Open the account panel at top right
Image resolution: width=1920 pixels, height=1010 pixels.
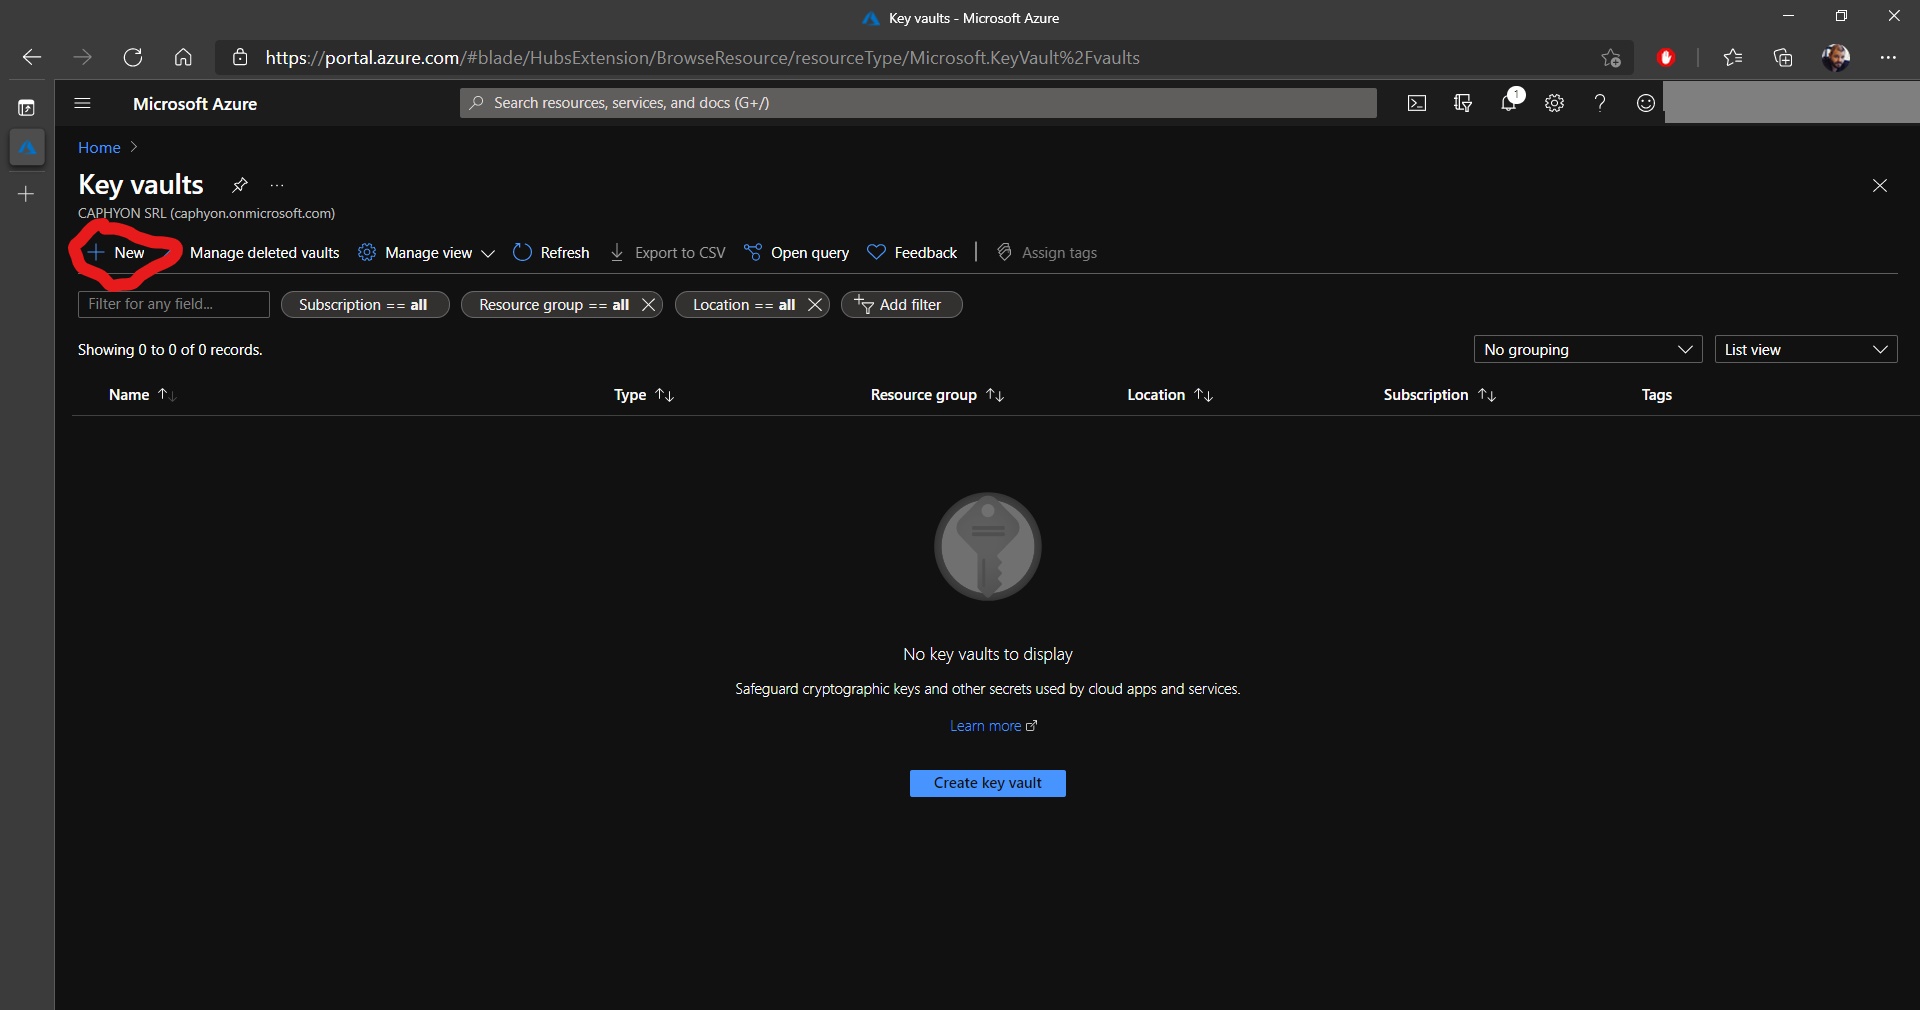click(1792, 103)
